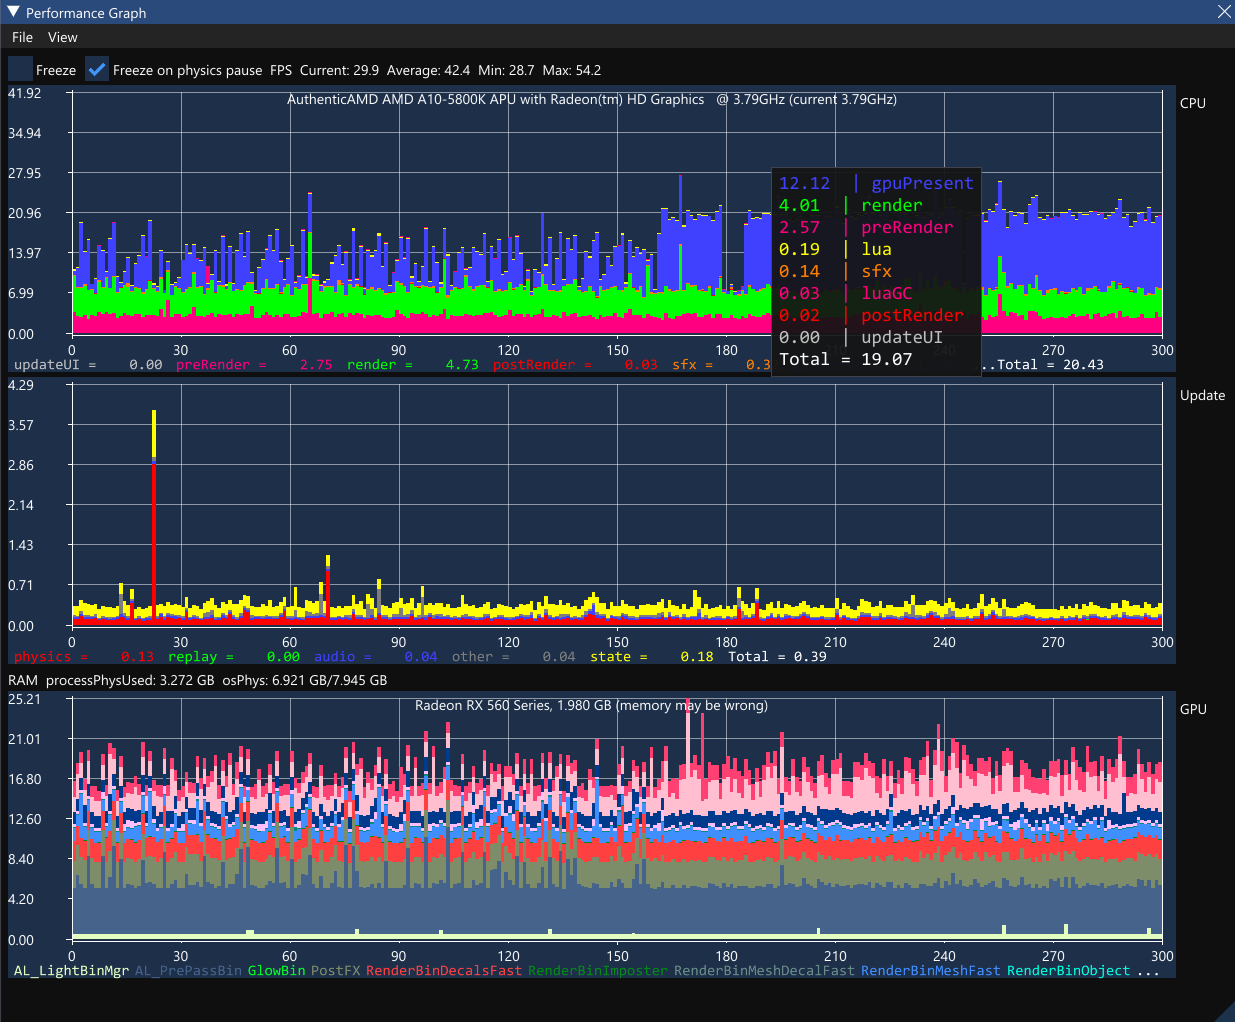This screenshot has height=1022, width=1235.
Task: Toggle the preRender legend entry
Action: 213,365
